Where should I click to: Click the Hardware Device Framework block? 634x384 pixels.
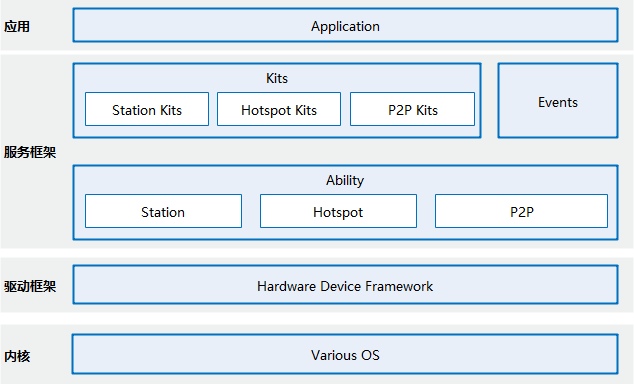(x=345, y=285)
